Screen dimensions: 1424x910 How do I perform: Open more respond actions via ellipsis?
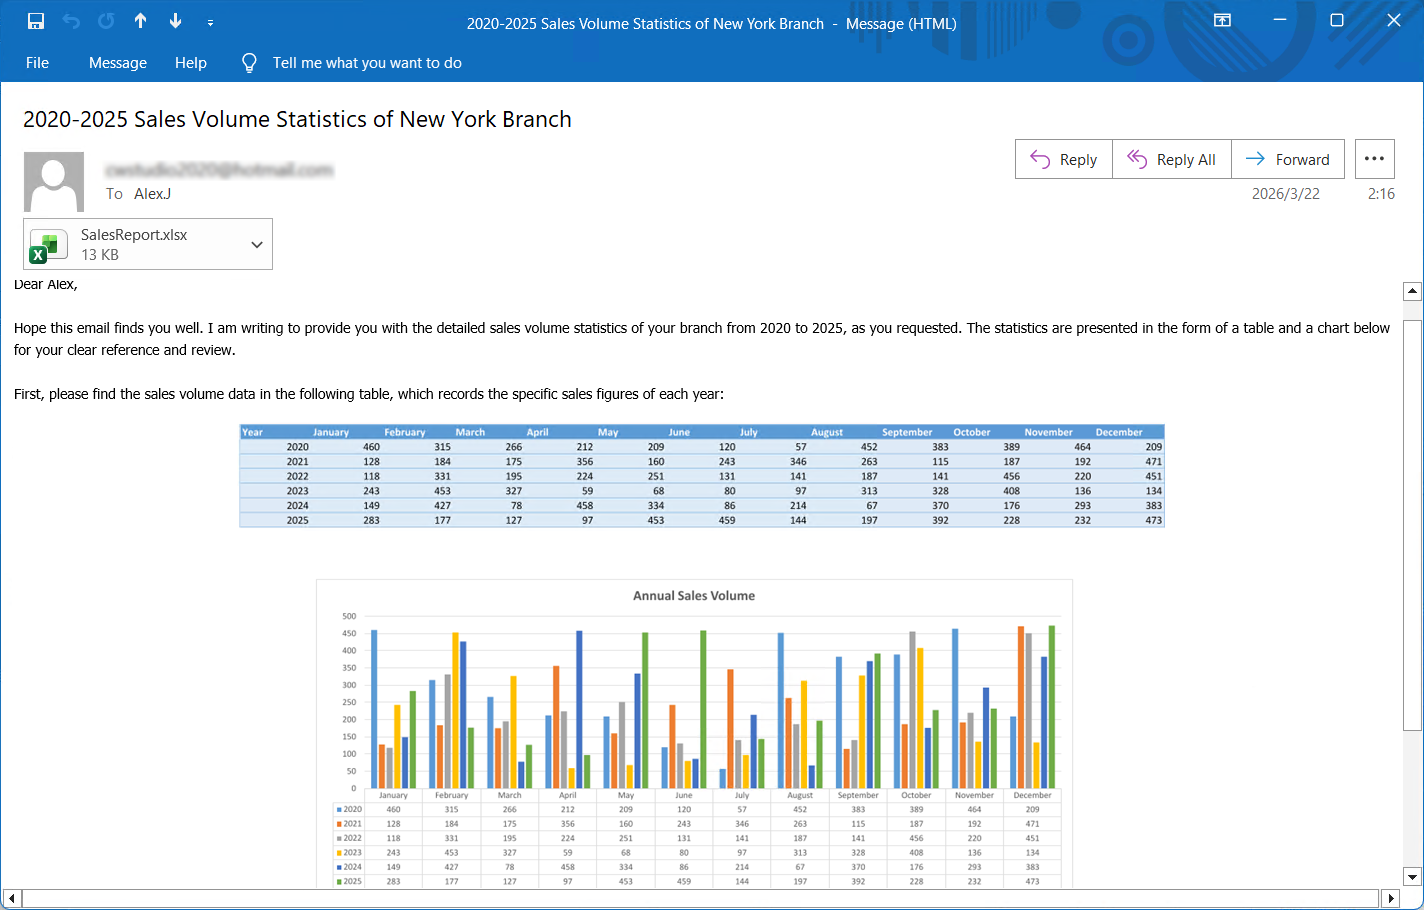[1374, 158]
